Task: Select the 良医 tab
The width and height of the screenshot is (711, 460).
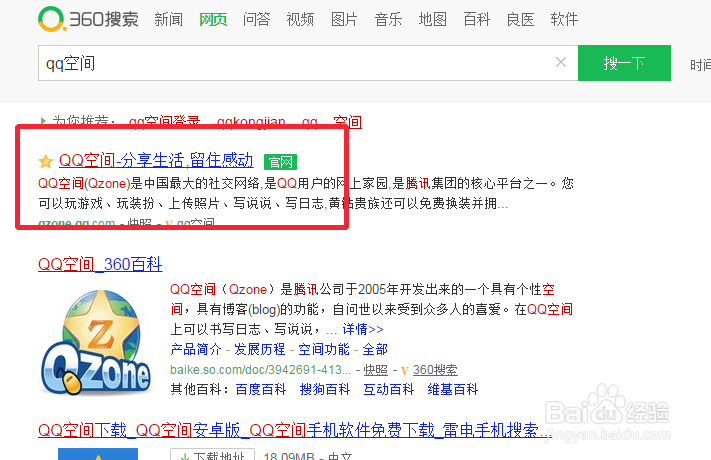Action: click(x=521, y=20)
